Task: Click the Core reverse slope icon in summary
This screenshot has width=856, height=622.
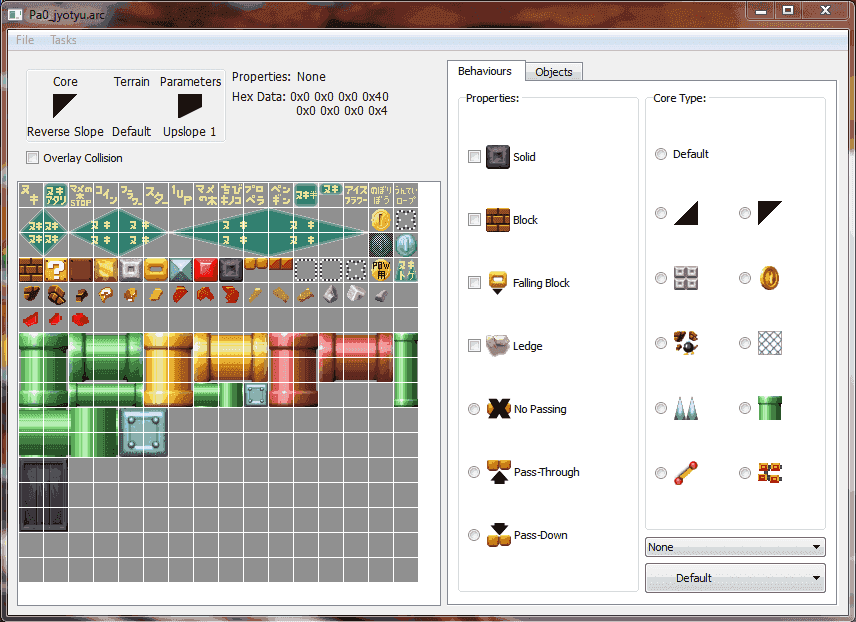Action: point(64,105)
